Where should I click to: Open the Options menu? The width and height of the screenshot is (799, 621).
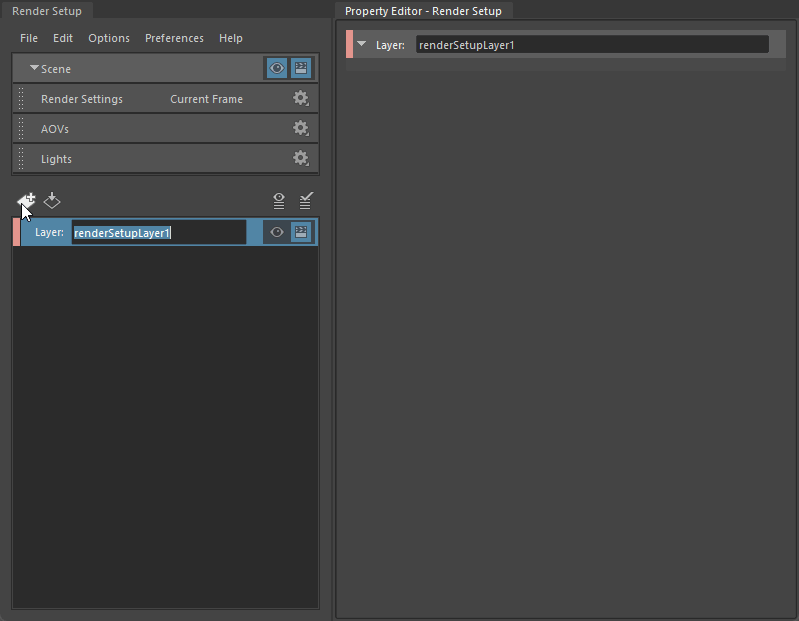[109, 38]
